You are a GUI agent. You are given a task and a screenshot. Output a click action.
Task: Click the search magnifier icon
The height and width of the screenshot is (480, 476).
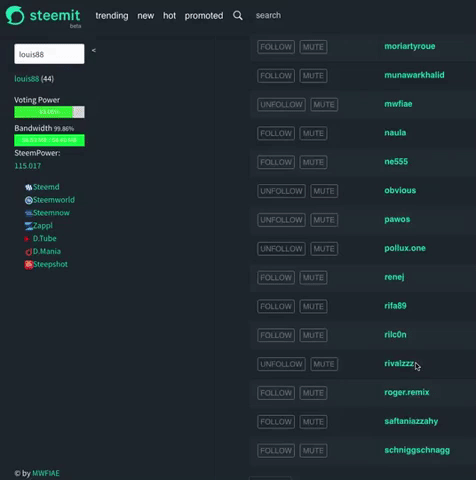[x=238, y=15]
